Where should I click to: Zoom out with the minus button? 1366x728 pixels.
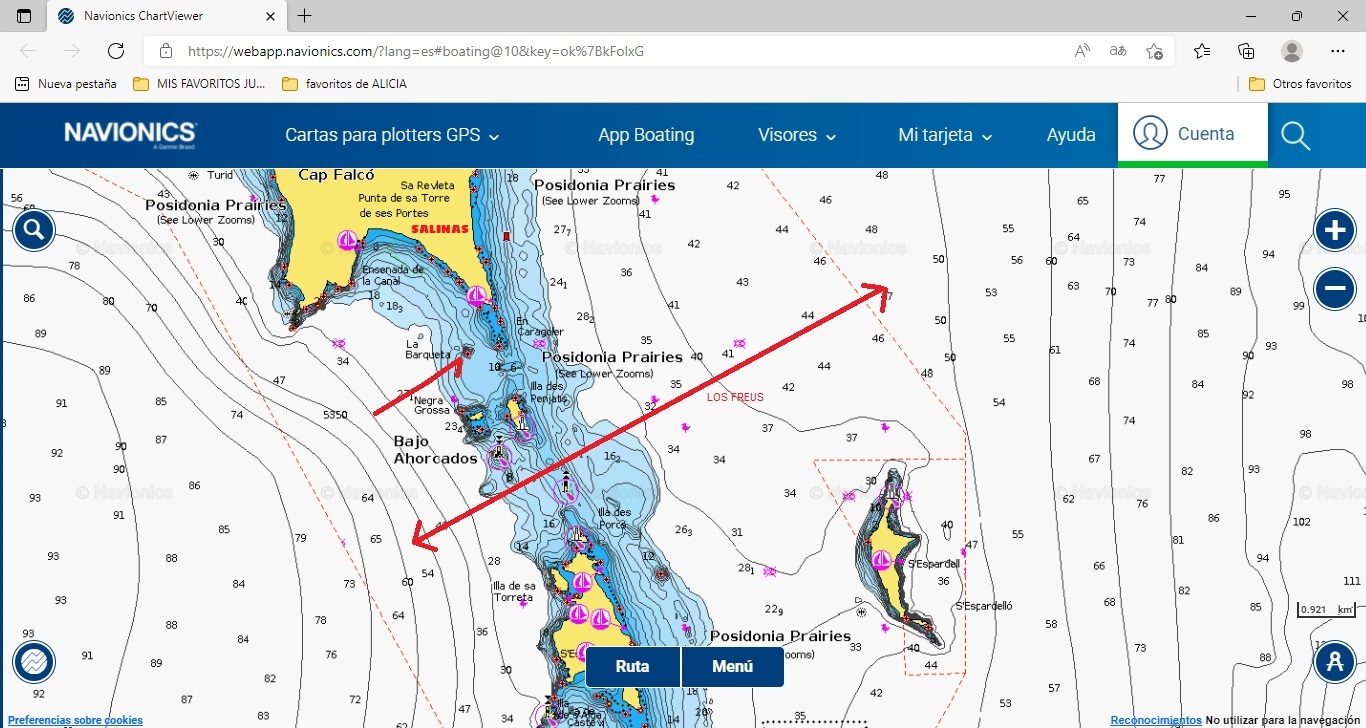(x=1334, y=289)
